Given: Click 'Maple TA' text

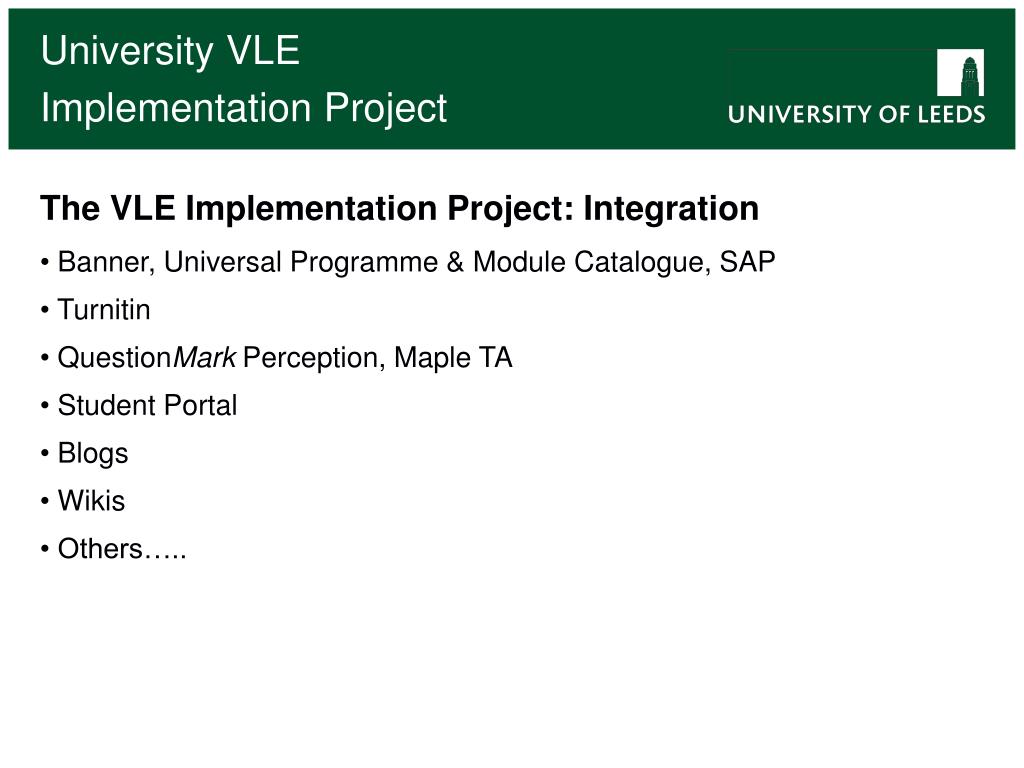Looking at the screenshot, I should point(453,358).
